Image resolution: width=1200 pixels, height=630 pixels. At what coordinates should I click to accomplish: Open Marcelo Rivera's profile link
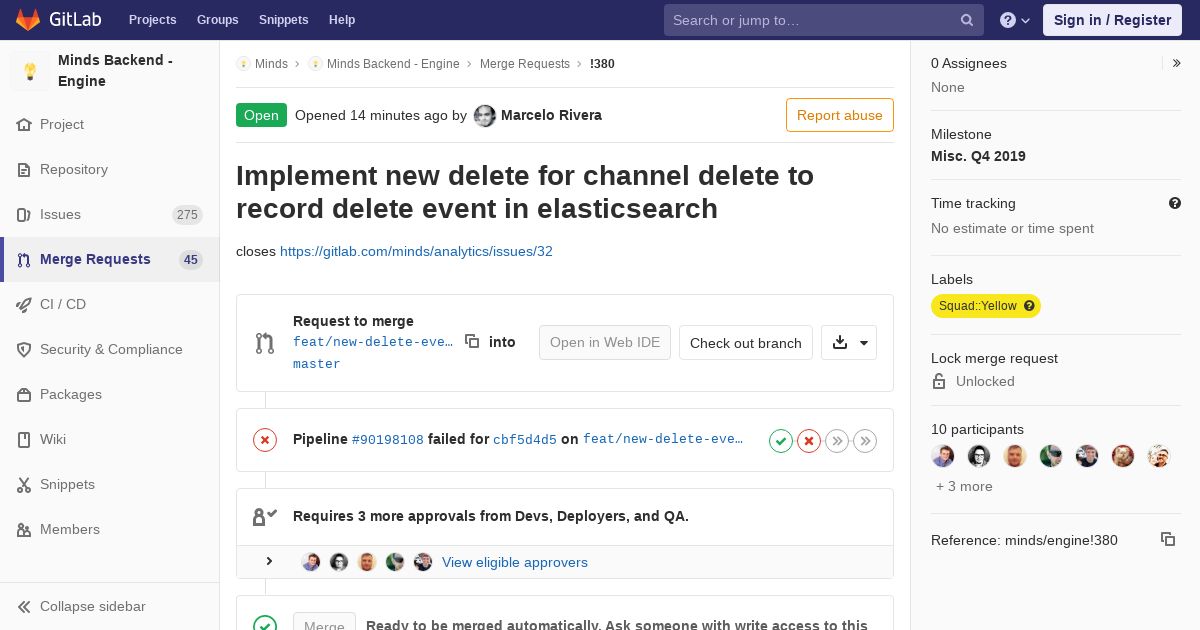pyautogui.click(x=551, y=115)
